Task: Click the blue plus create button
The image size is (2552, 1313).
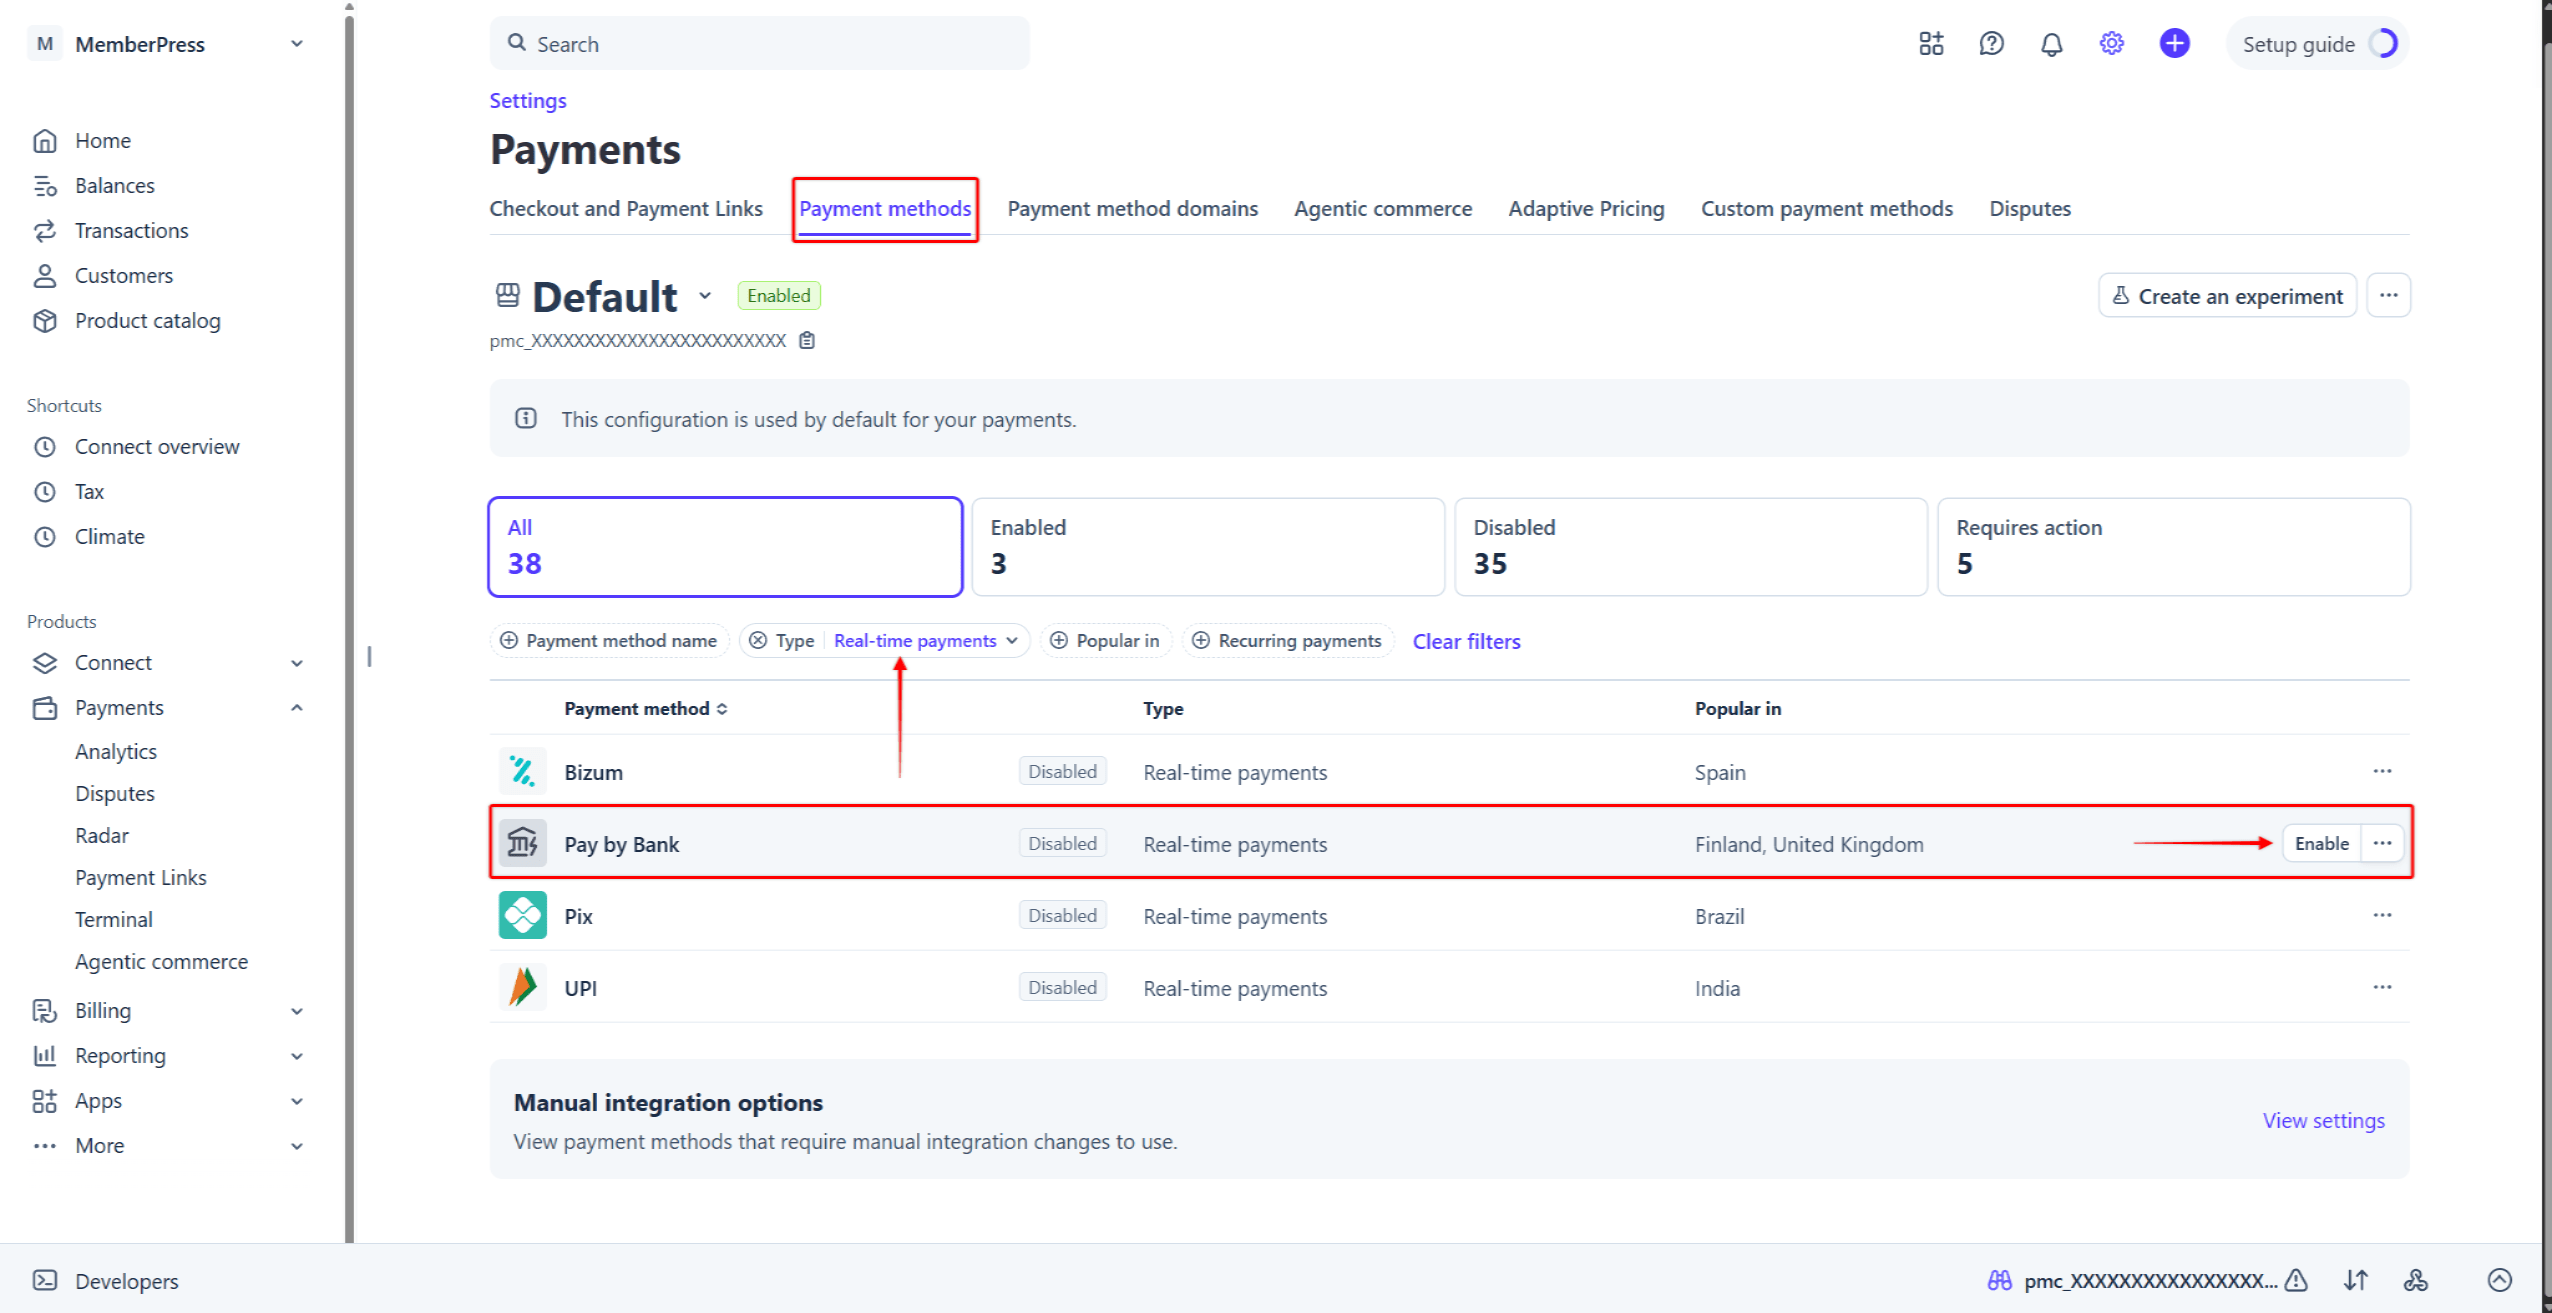Action: pos(2174,44)
